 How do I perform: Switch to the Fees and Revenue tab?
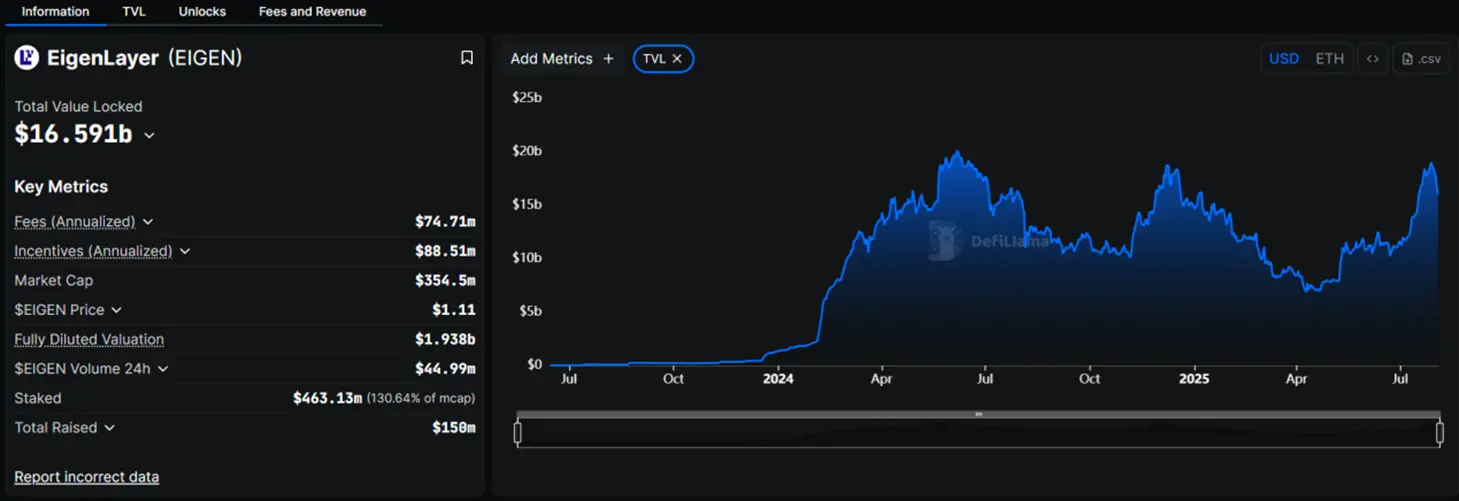coord(312,12)
